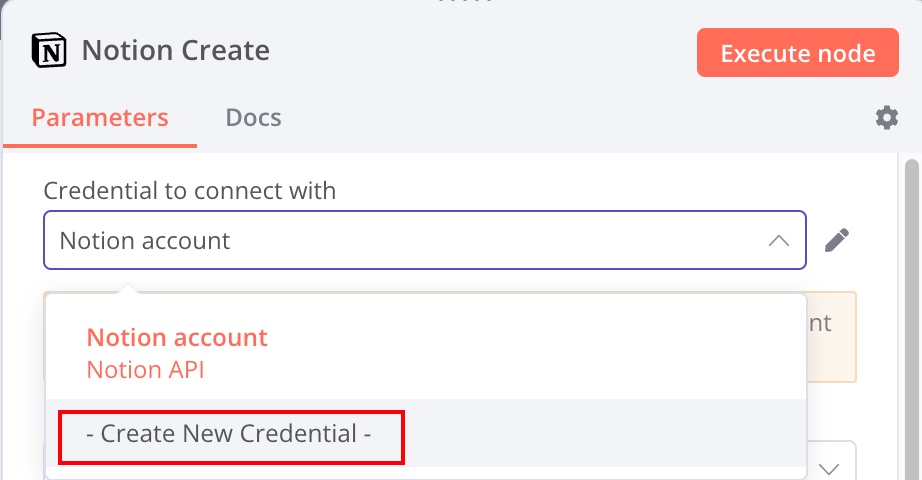This screenshot has width=922, height=480.
Task: Click the Credential to connect with label
Action: point(190,190)
